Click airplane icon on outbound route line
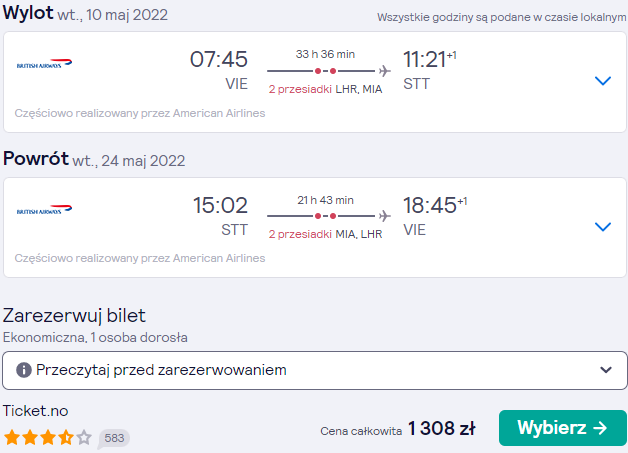This screenshot has width=628, height=453. point(384,71)
